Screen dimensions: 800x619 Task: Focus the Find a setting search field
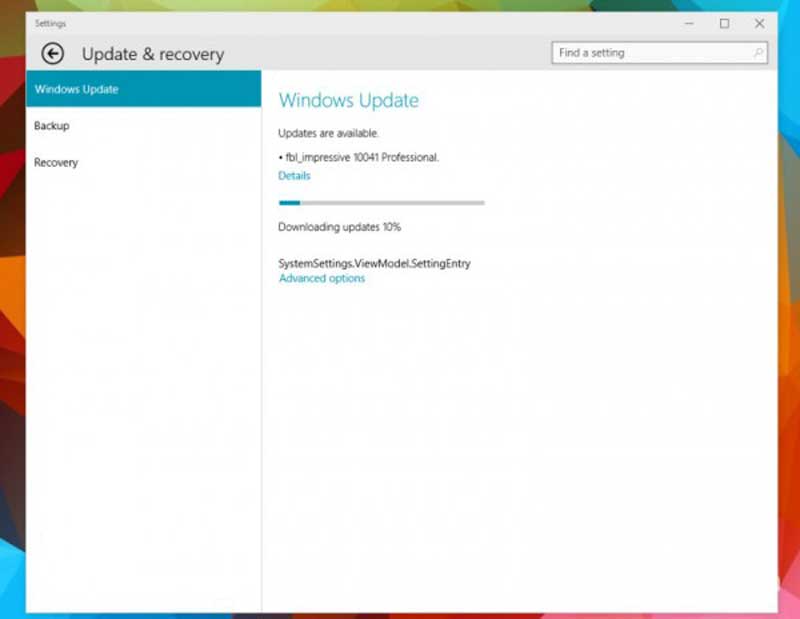coord(659,53)
